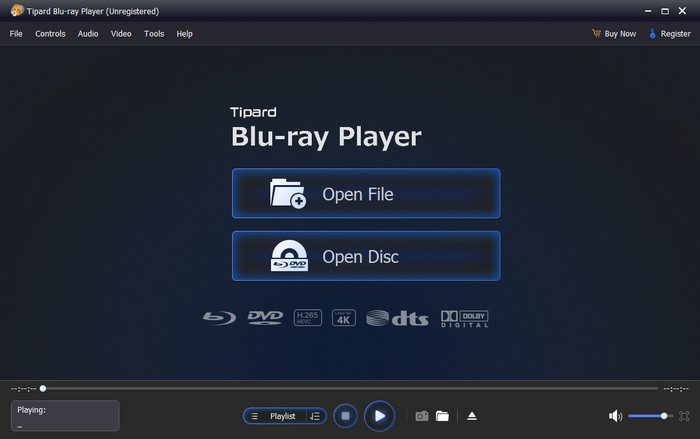This screenshot has width=700, height=439.
Task: Click the Eject disc icon
Action: pos(472,416)
